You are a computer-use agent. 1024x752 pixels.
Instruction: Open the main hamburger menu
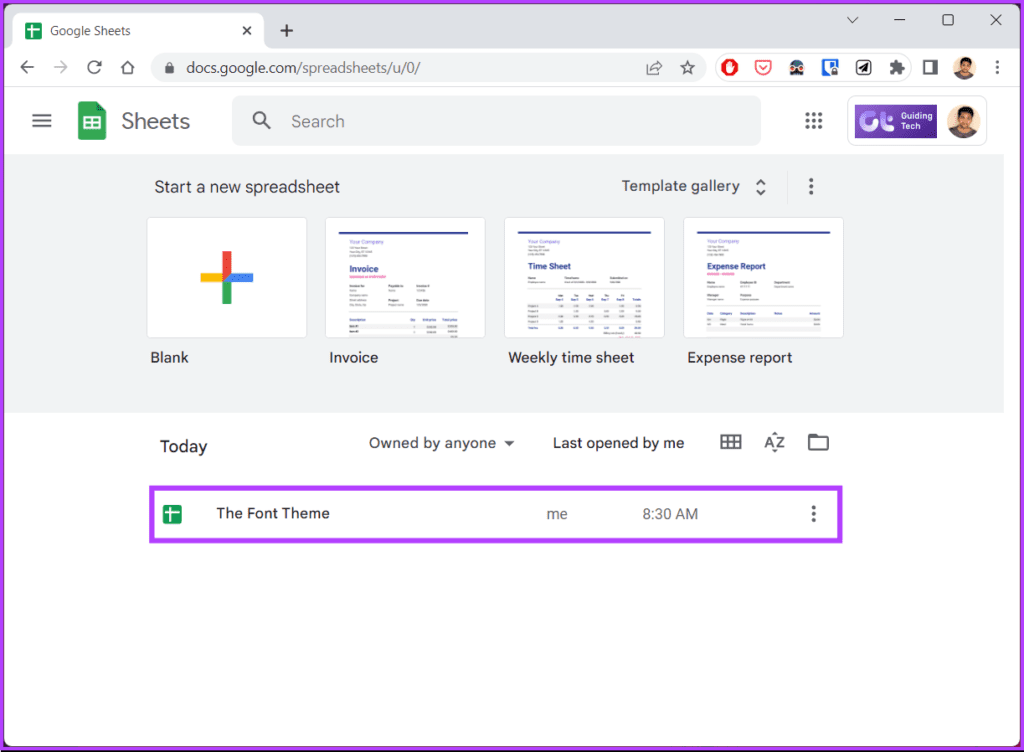42,121
